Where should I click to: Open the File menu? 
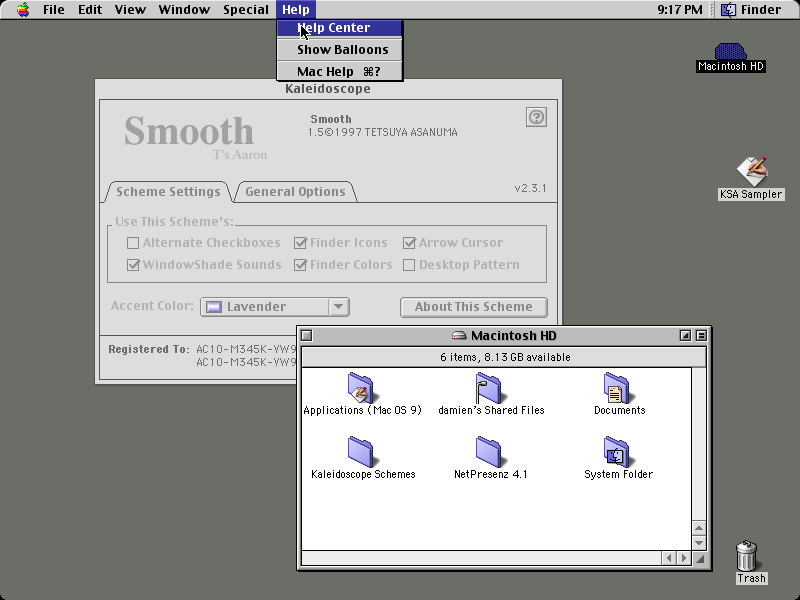pos(54,9)
